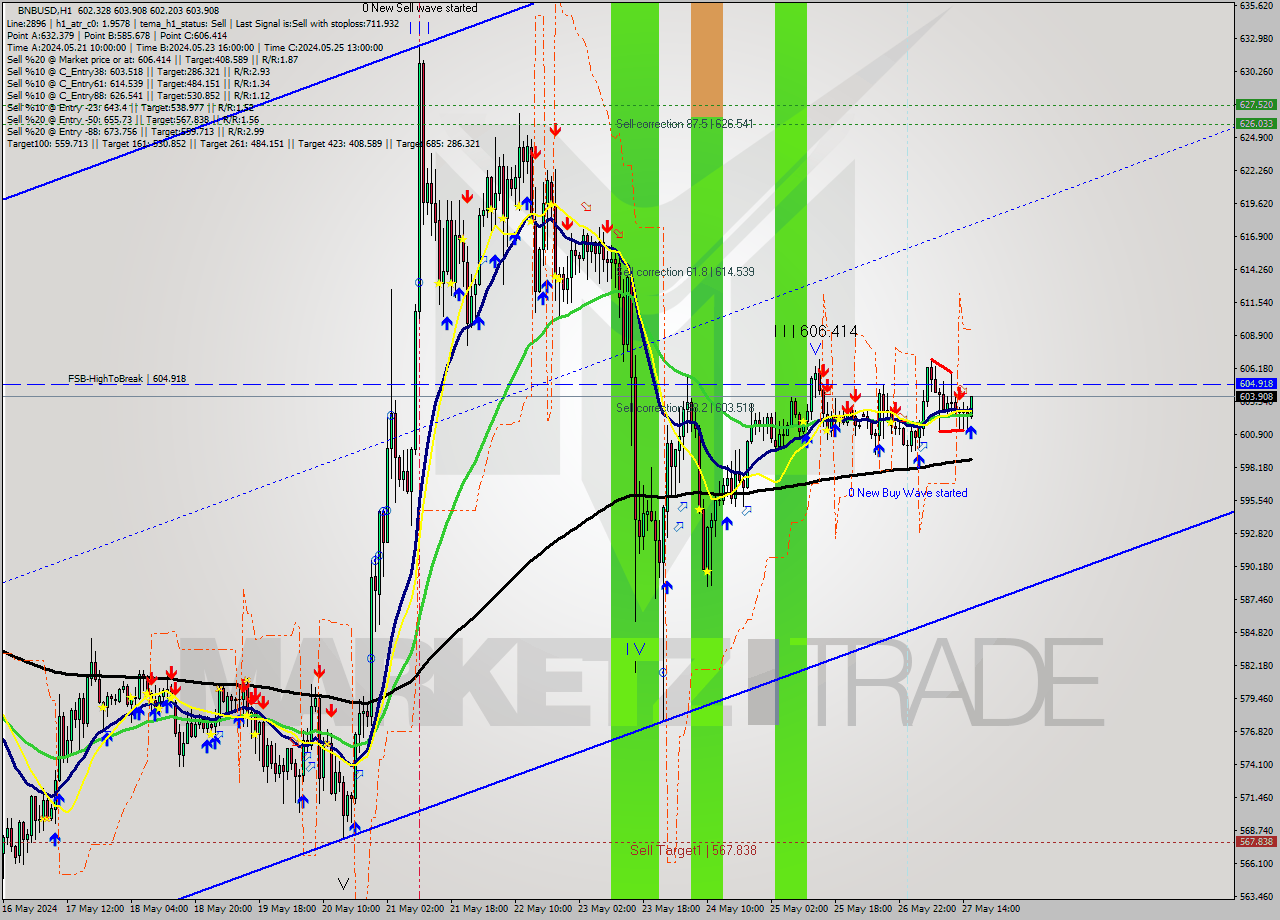This screenshot has height=920, width=1280.
Task: Click the 'Target100: 559.713' targets line
Action: [x=243, y=143]
